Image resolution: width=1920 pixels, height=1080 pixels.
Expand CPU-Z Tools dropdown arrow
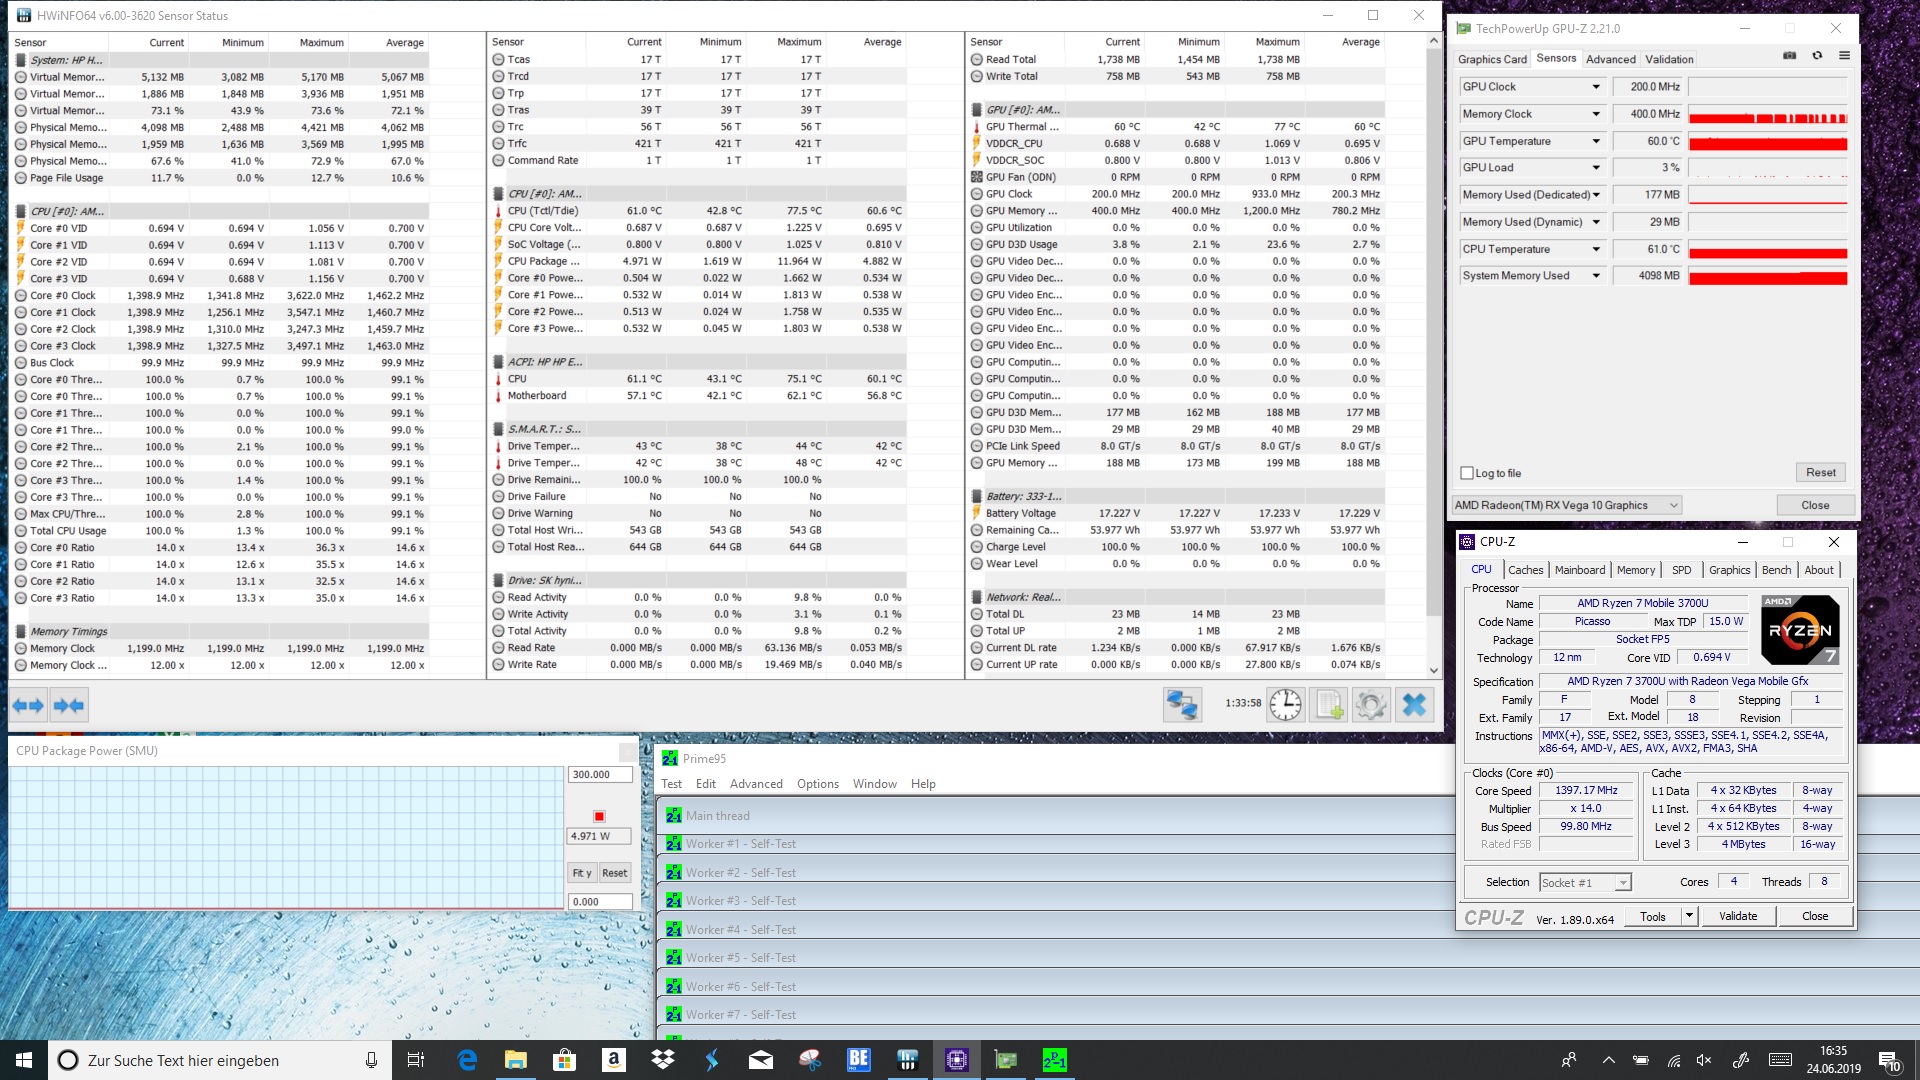point(1689,915)
